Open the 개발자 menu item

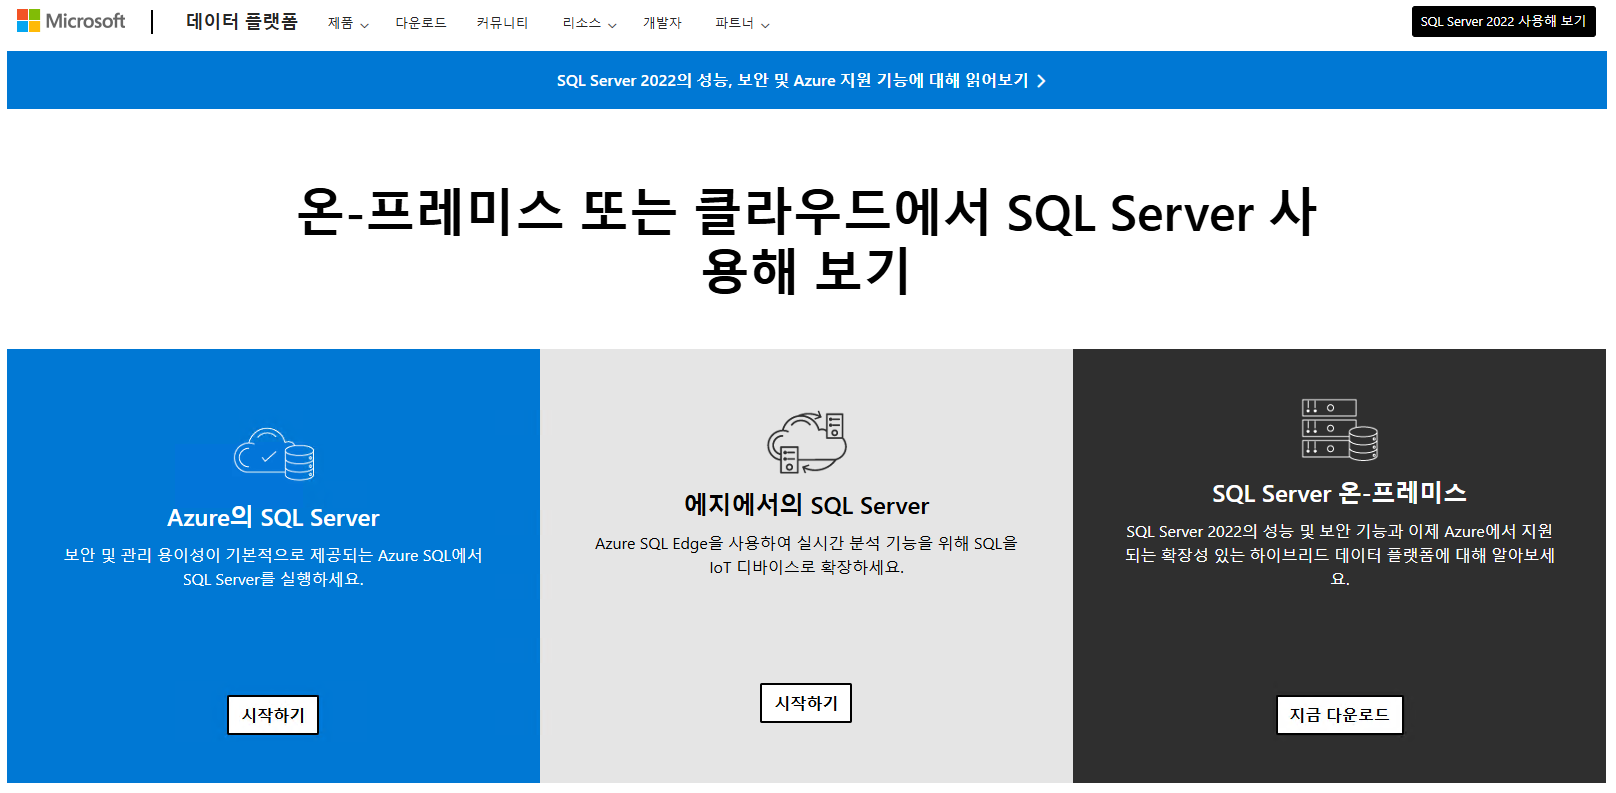662,23
